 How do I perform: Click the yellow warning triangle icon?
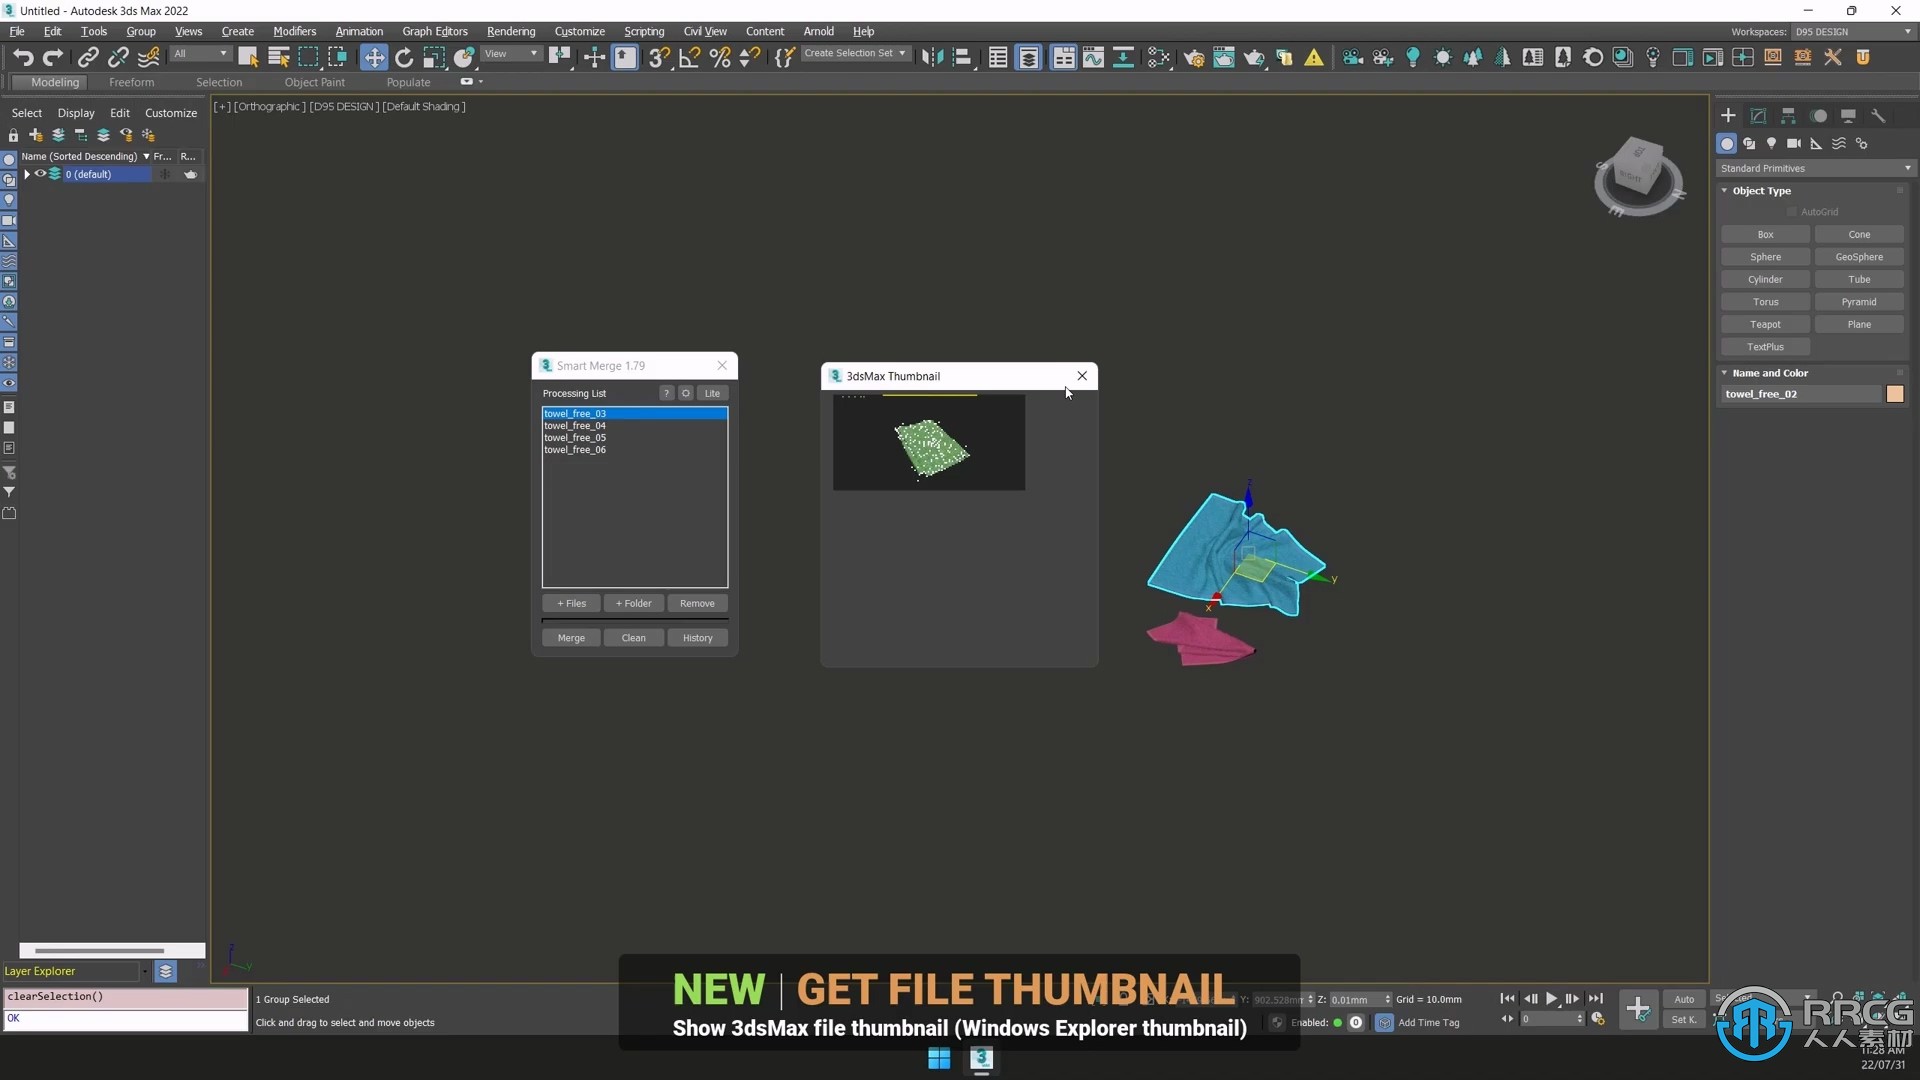click(x=1314, y=57)
